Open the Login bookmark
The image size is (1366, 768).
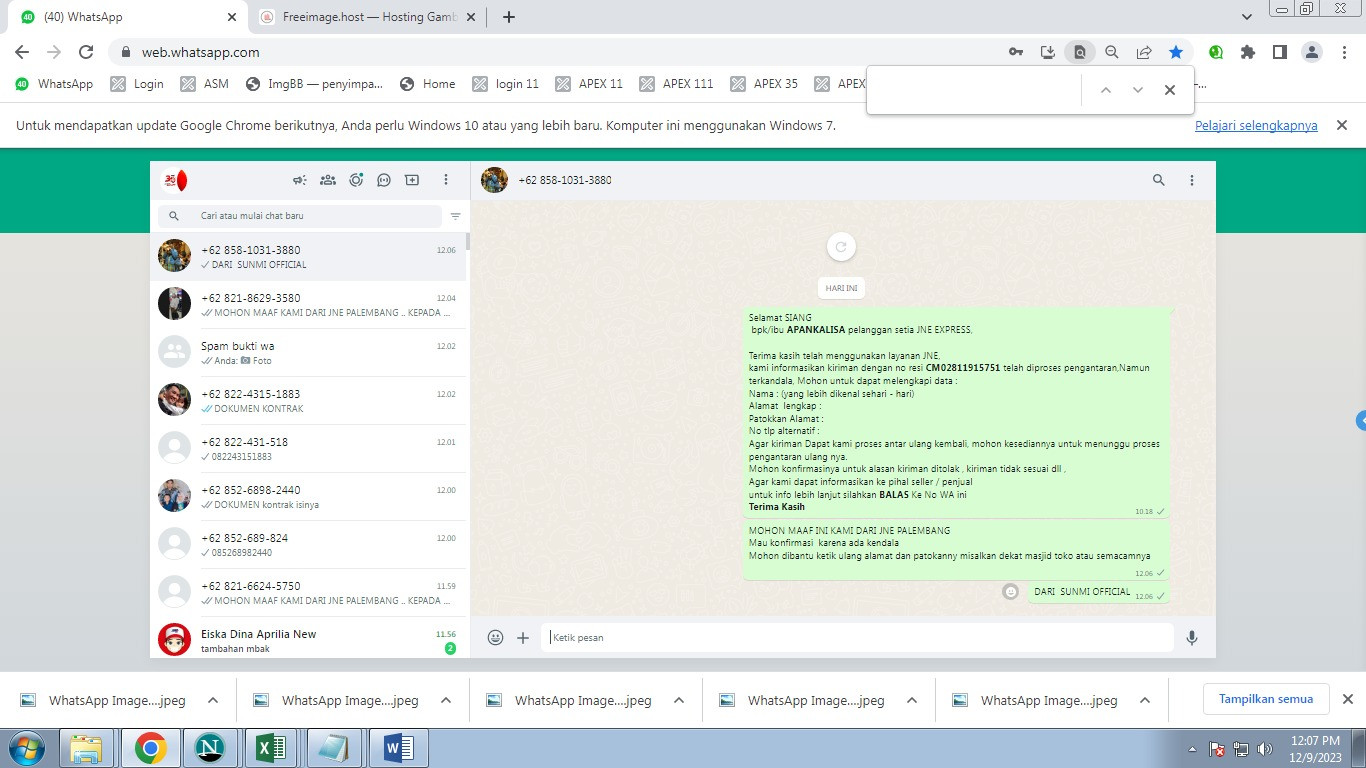(137, 84)
